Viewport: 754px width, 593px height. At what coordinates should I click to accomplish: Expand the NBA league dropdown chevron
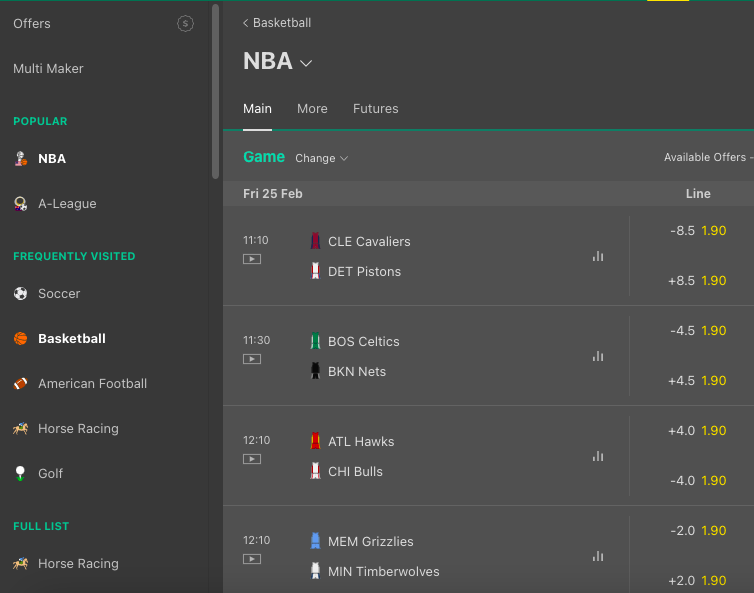306,63
